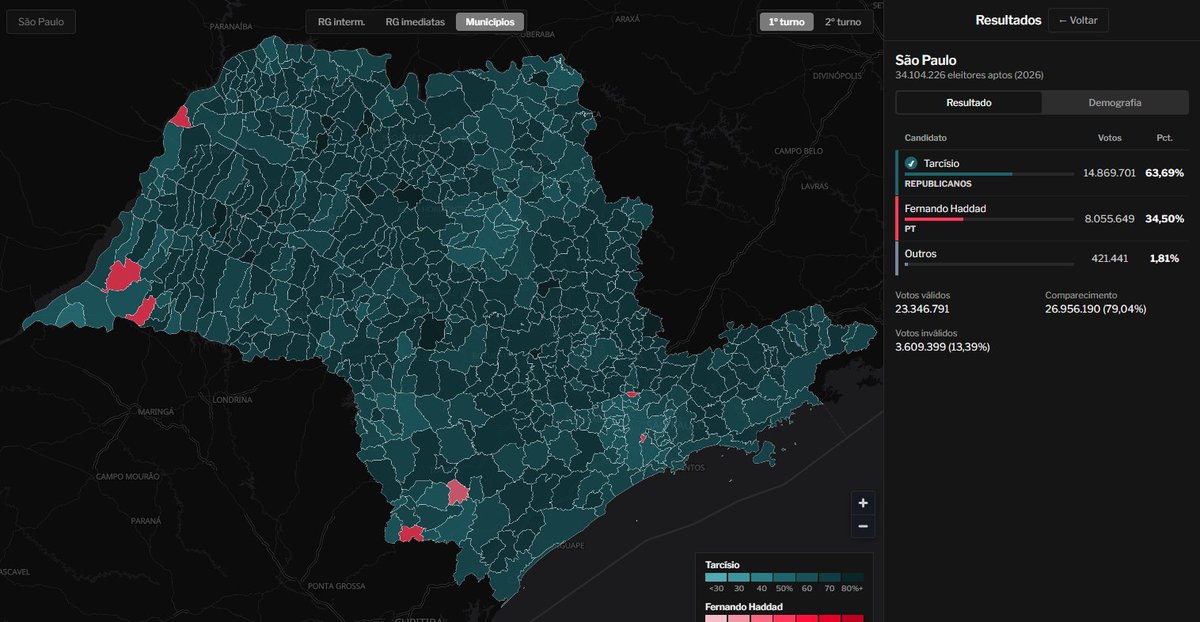This screenshot has width=1200, height=622.
Task: Switch to RG interm. map view
Action: (341, 21)
